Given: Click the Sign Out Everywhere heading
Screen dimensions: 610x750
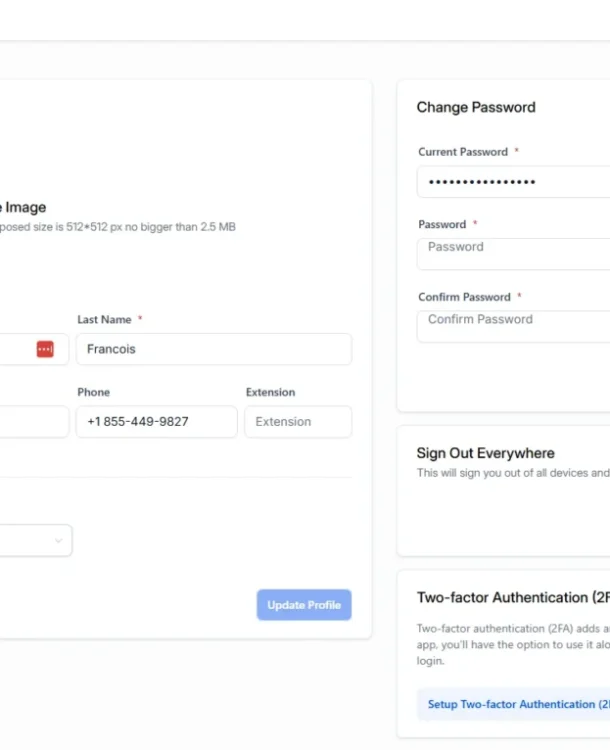Looking at the screenshot, I should click(485, 453).
